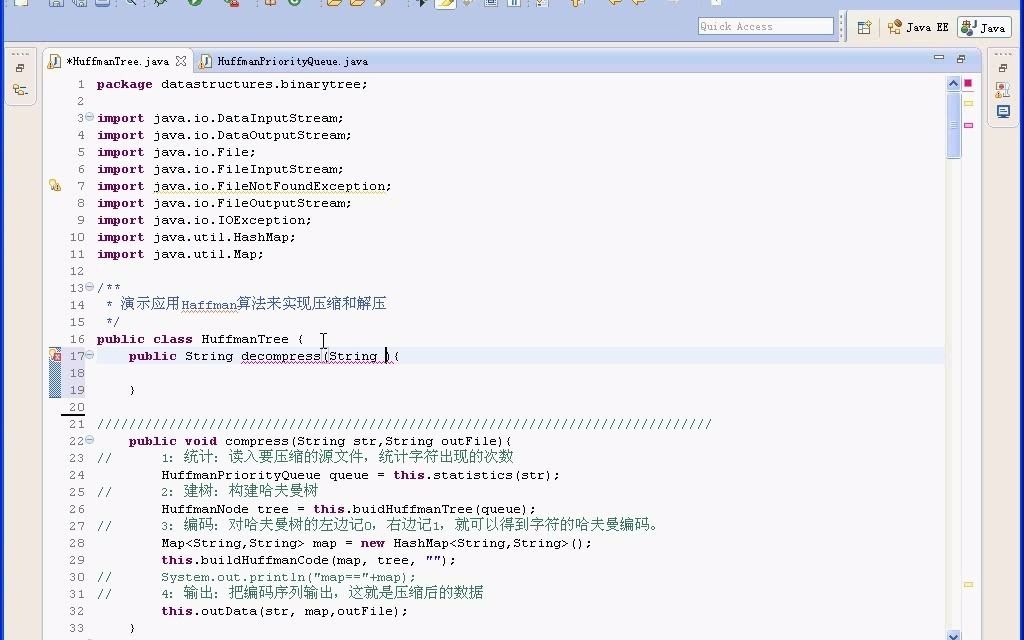Click the New wizard icon in the toolbar

[x=22, y=4]
